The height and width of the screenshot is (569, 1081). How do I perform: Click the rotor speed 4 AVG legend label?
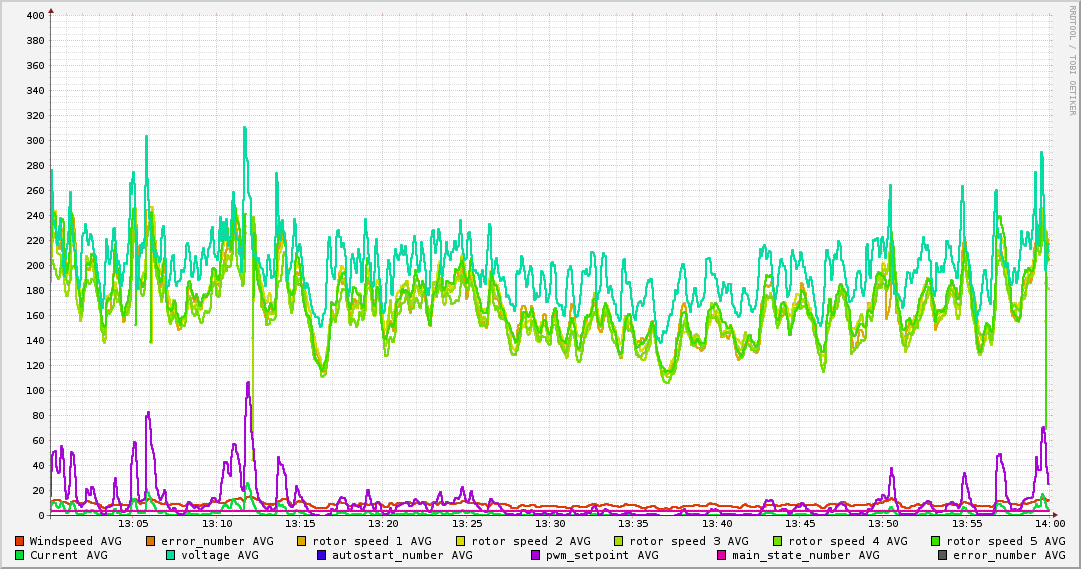tap(847, 541)
